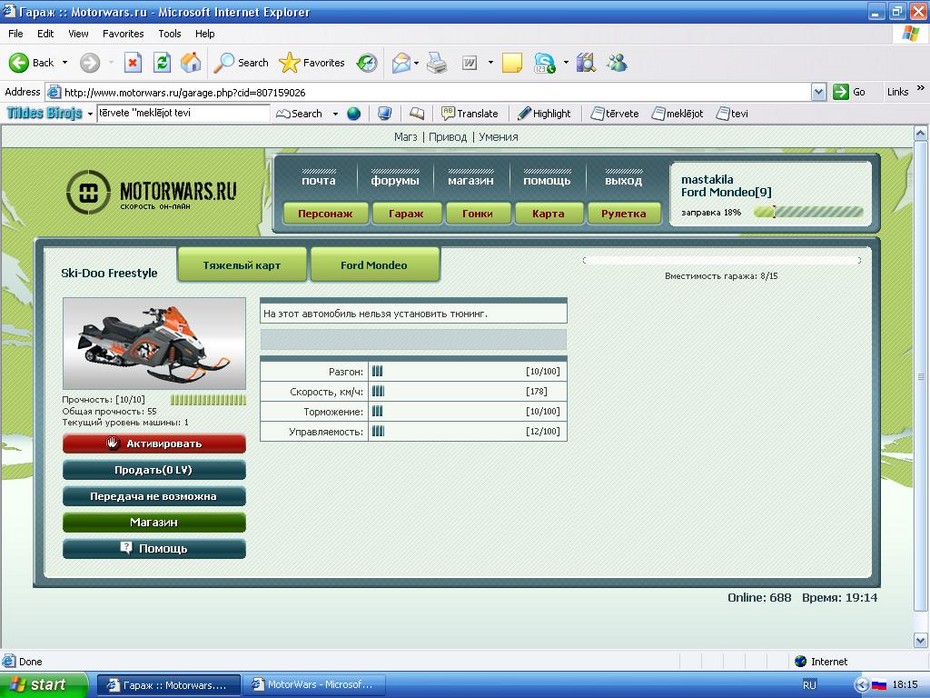Click the Умения link at top
The height and width of the screenshot is (698, 930).
click(x=498, y=137)
